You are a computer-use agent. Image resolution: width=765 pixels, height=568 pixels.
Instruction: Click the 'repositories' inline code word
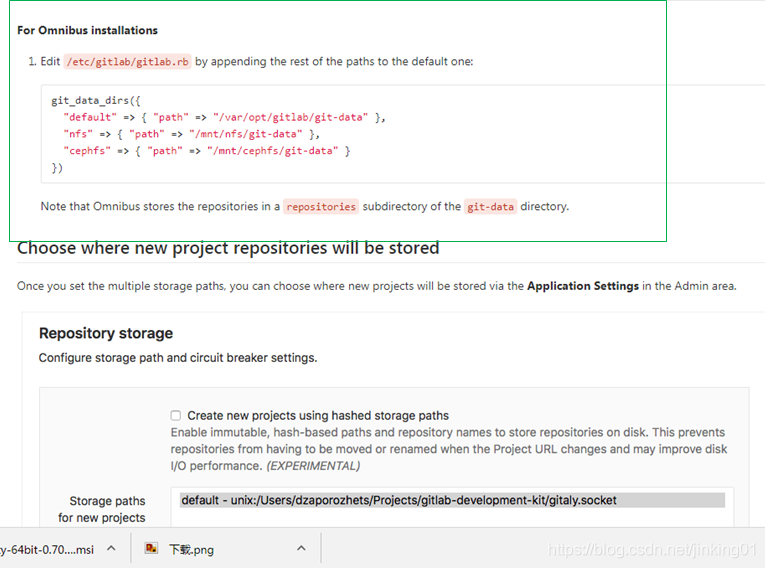point(321,207)
